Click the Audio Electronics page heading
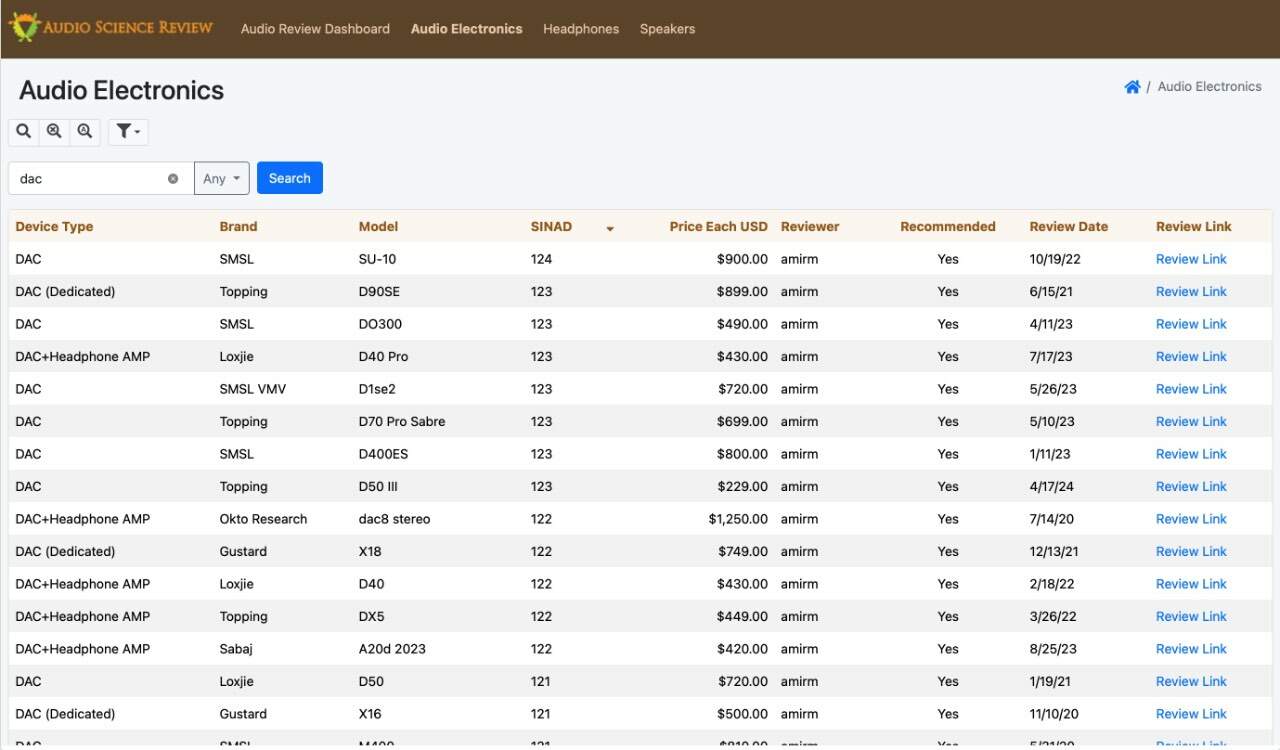Viewport: 1280px width, 750px height. coord(121,90)
